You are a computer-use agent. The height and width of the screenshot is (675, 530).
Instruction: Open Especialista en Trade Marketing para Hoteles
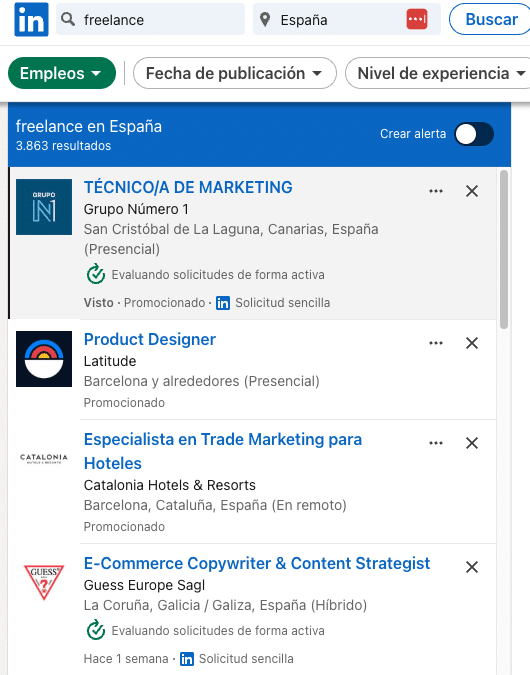[x=223, y=451]
